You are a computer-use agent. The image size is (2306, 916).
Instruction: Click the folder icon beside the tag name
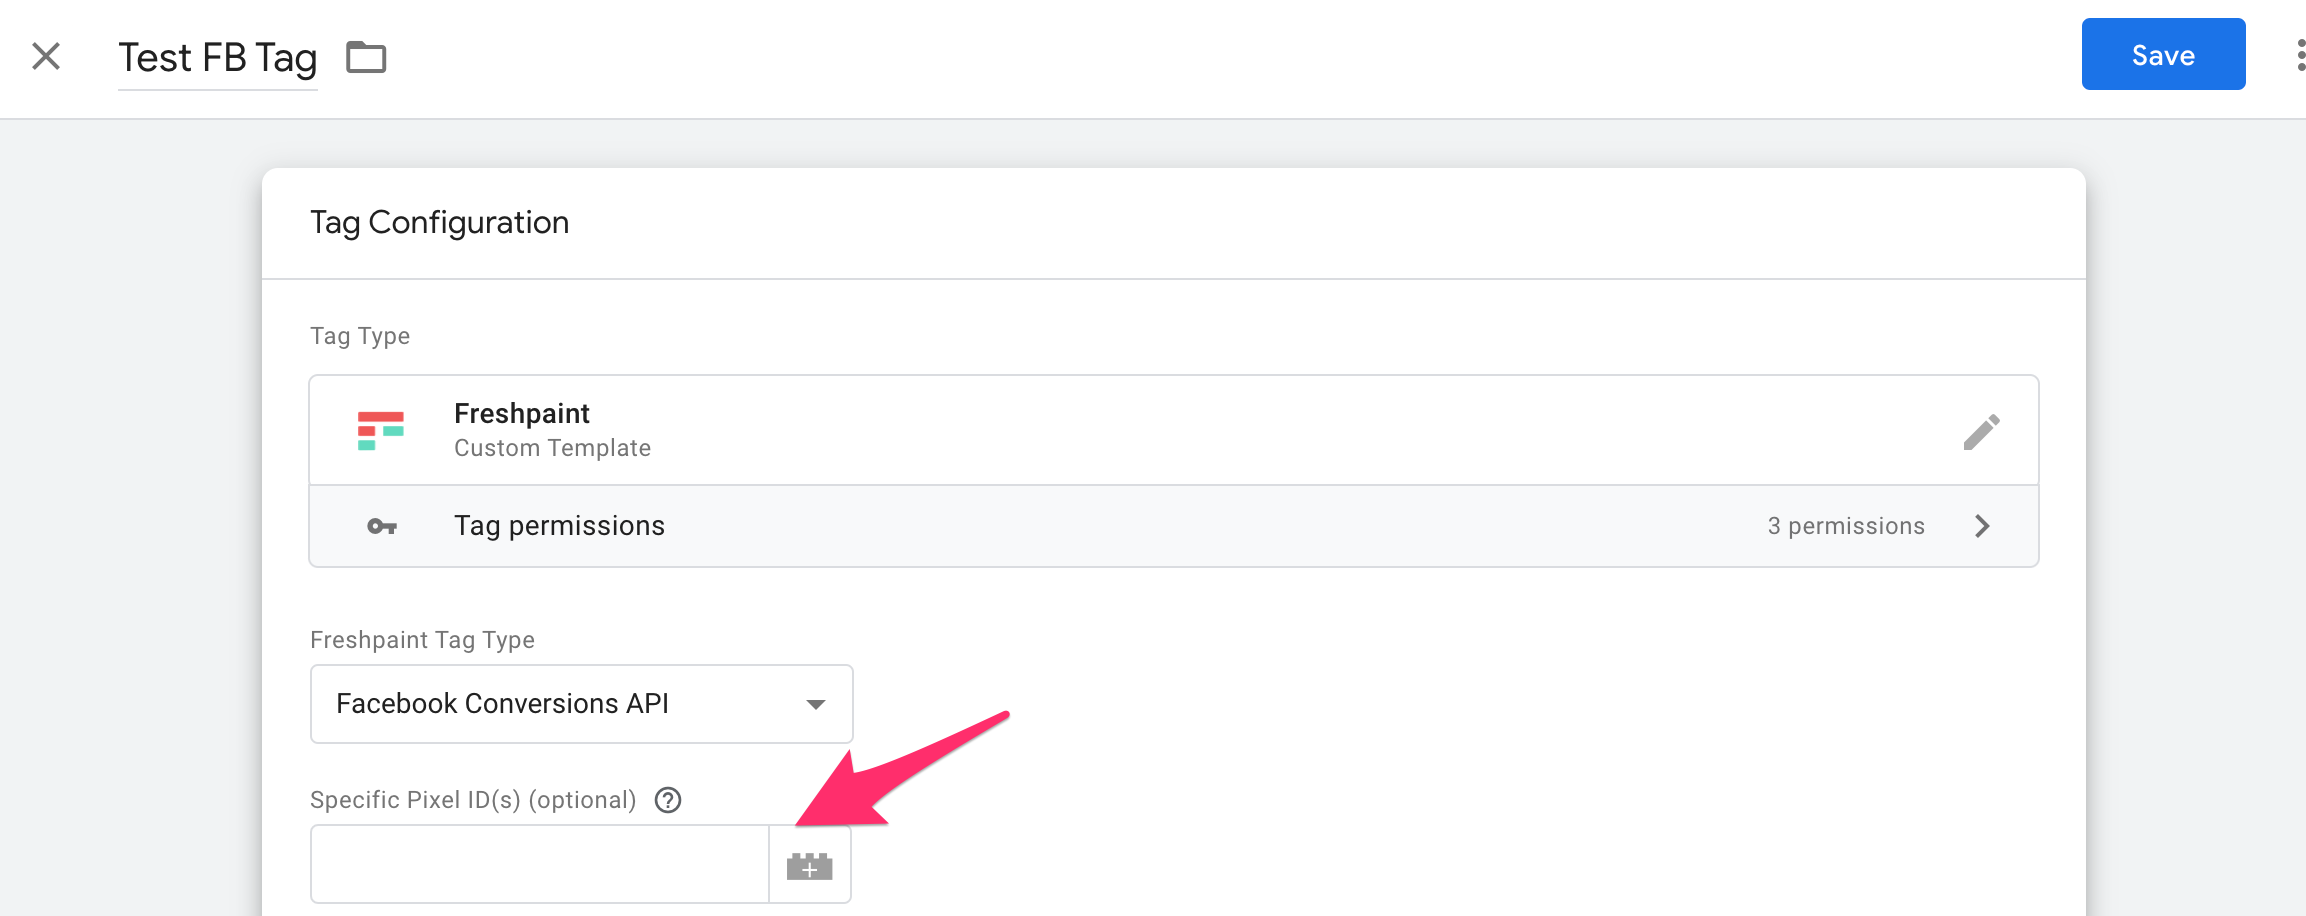point(366,57)
